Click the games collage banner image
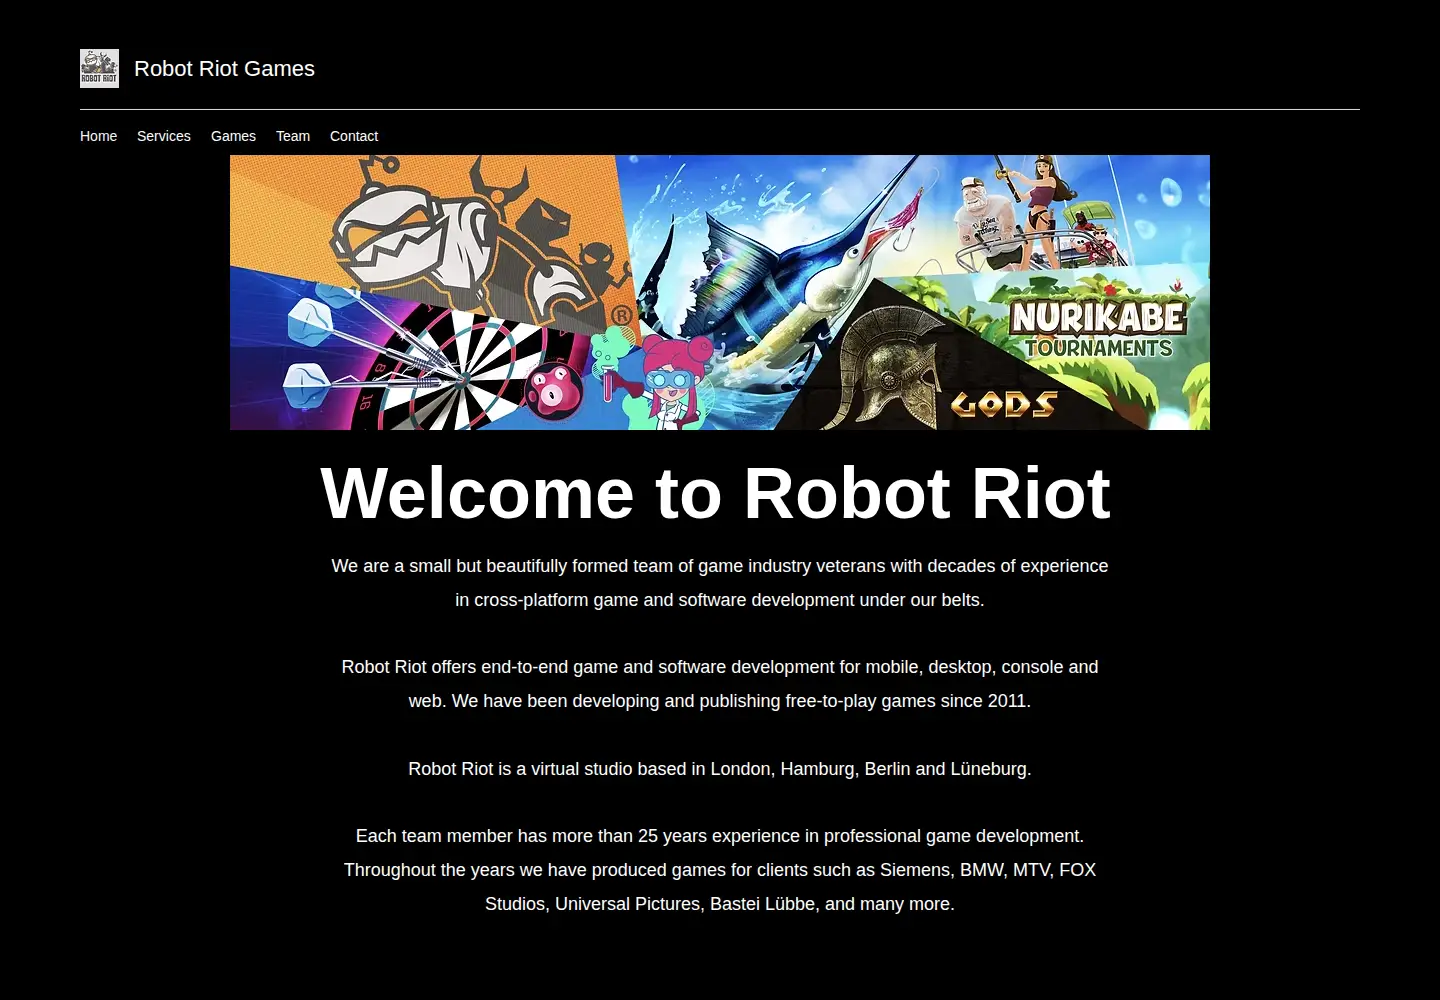The width and height of the screenshot is (1440, 1000). tap(720, 292)
